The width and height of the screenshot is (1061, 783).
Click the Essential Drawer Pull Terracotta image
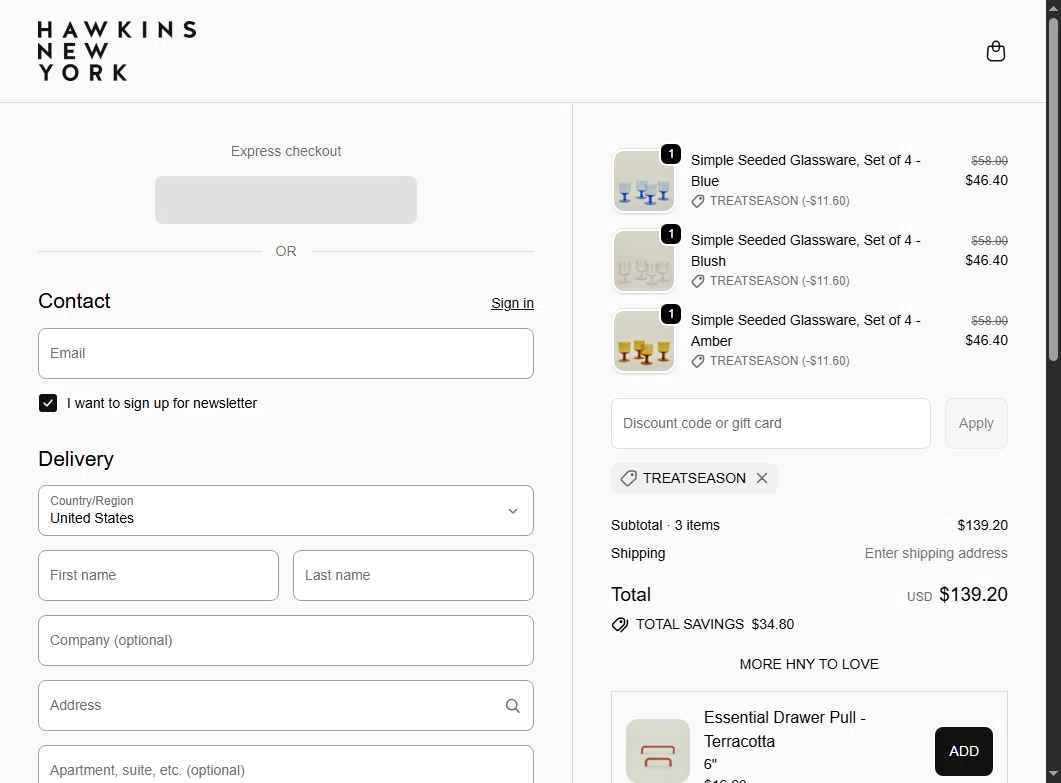click(657, 750)
